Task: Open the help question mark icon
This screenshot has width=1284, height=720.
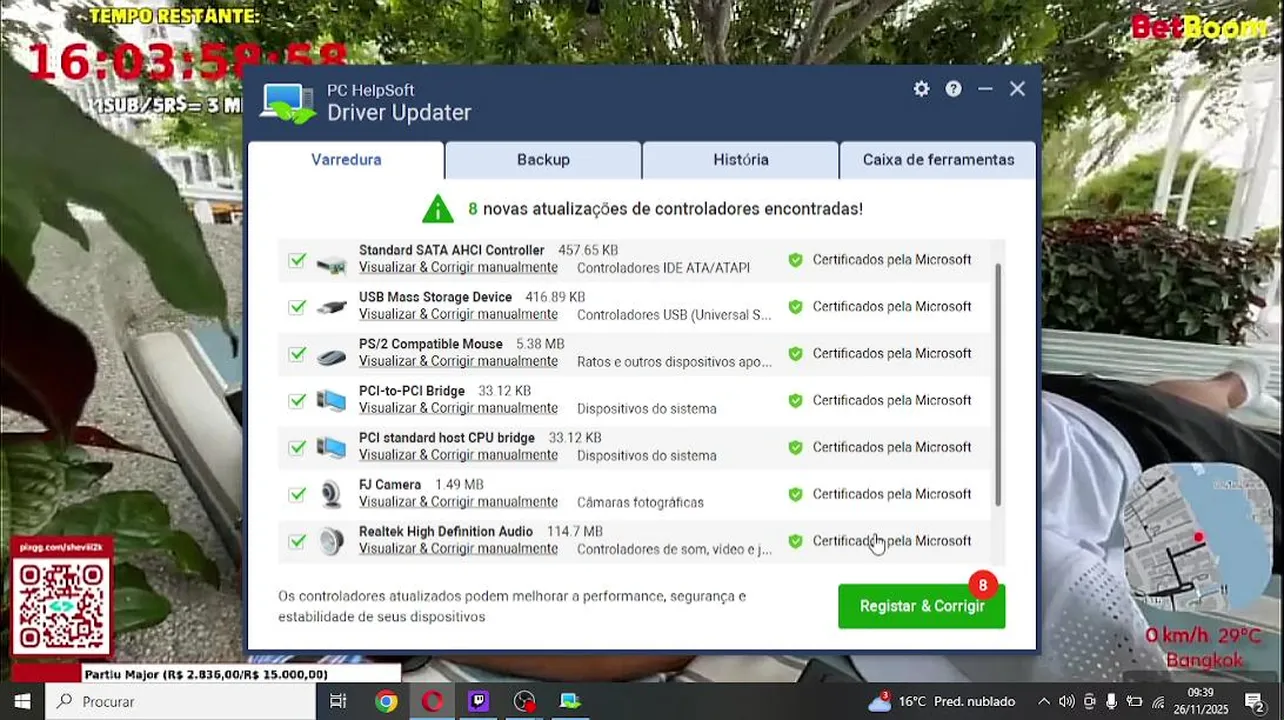Action: point(954,89)
